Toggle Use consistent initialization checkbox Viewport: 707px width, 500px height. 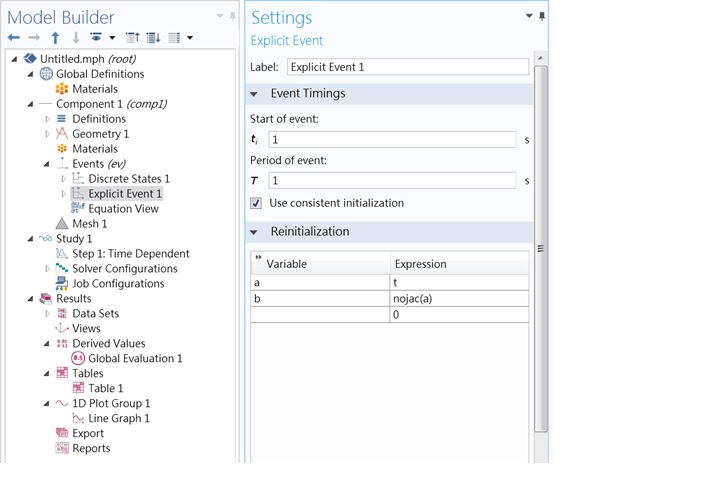[256, 203]
